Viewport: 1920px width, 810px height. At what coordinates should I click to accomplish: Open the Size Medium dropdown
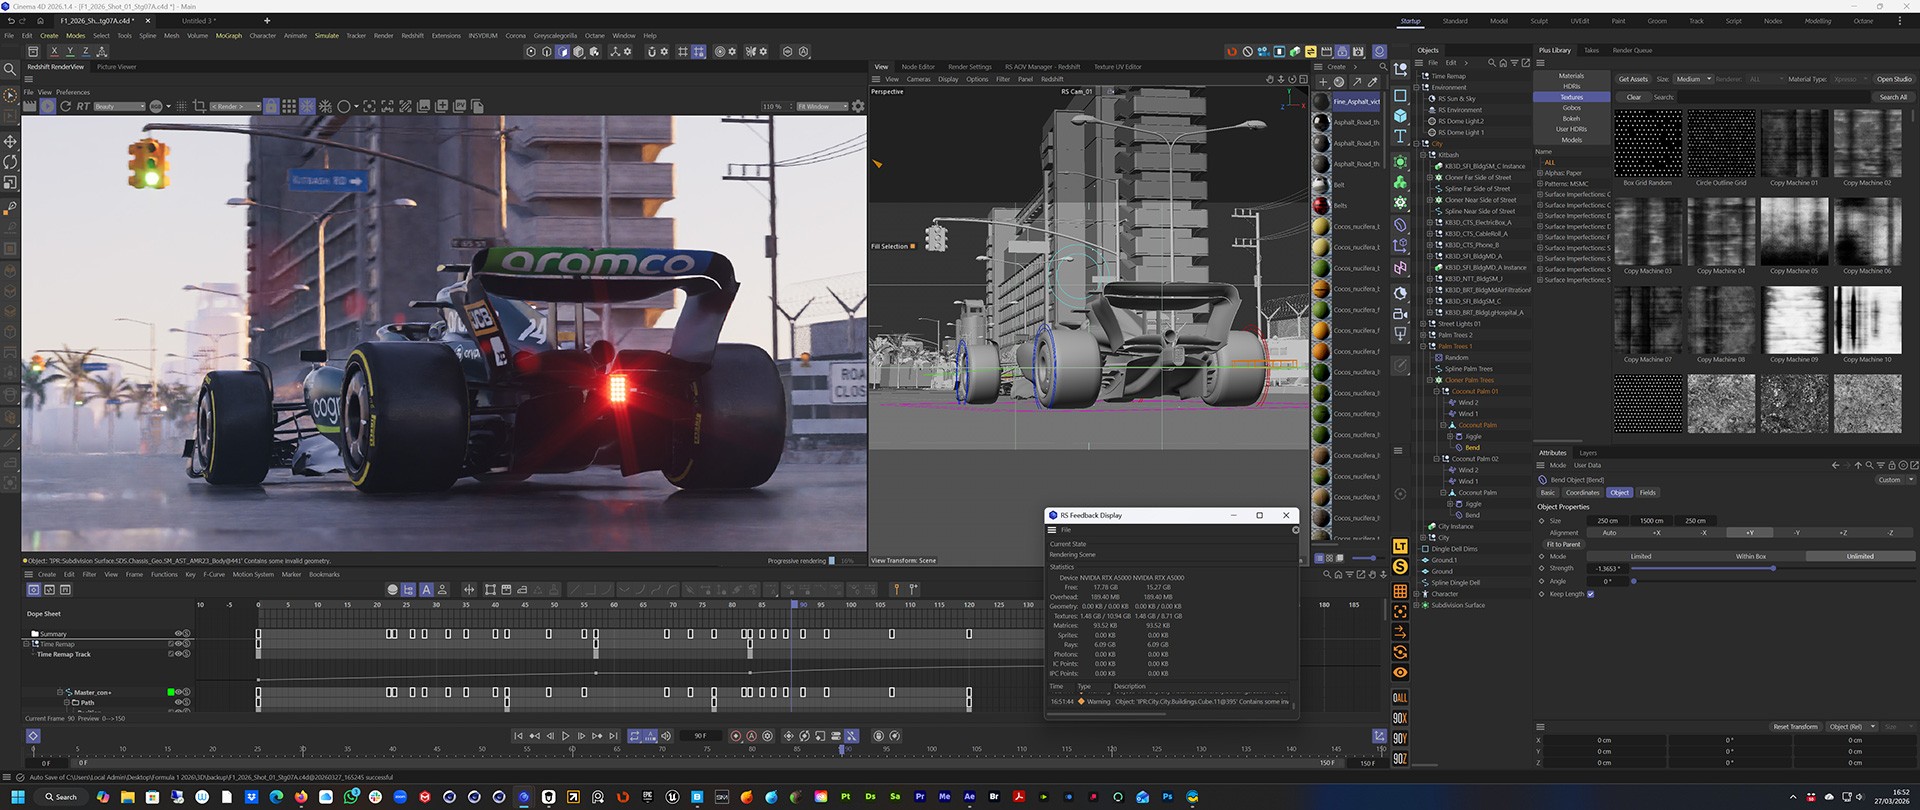pyautogui.click(x=1693, y=79)
